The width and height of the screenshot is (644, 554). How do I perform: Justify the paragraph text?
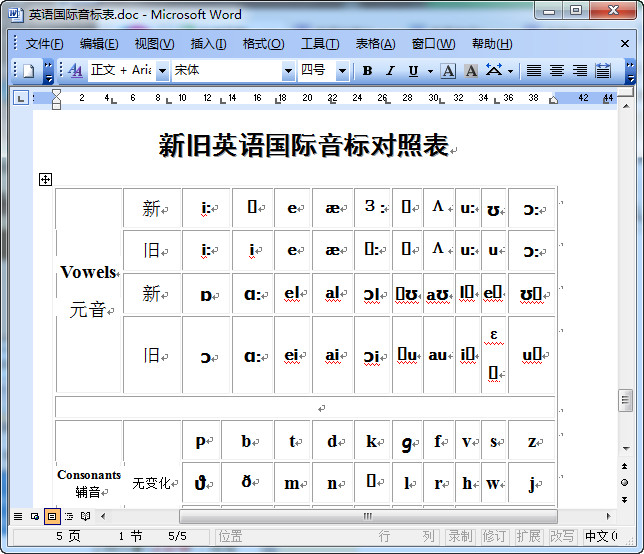click(534, 71)
